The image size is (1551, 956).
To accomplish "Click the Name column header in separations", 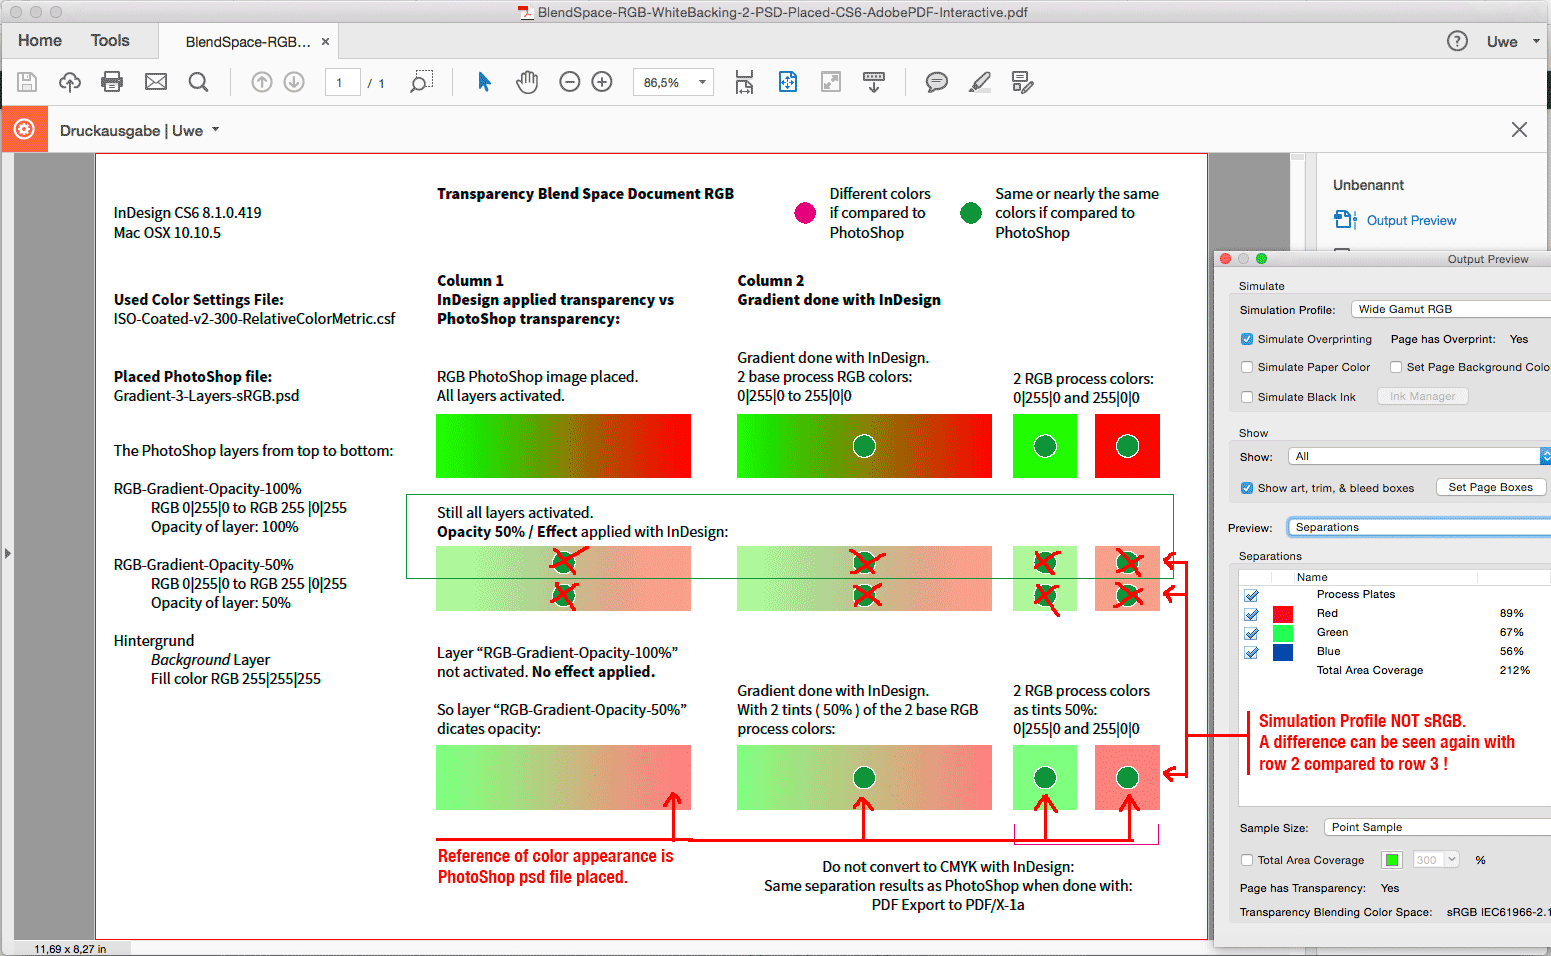I will [1312, 577].
